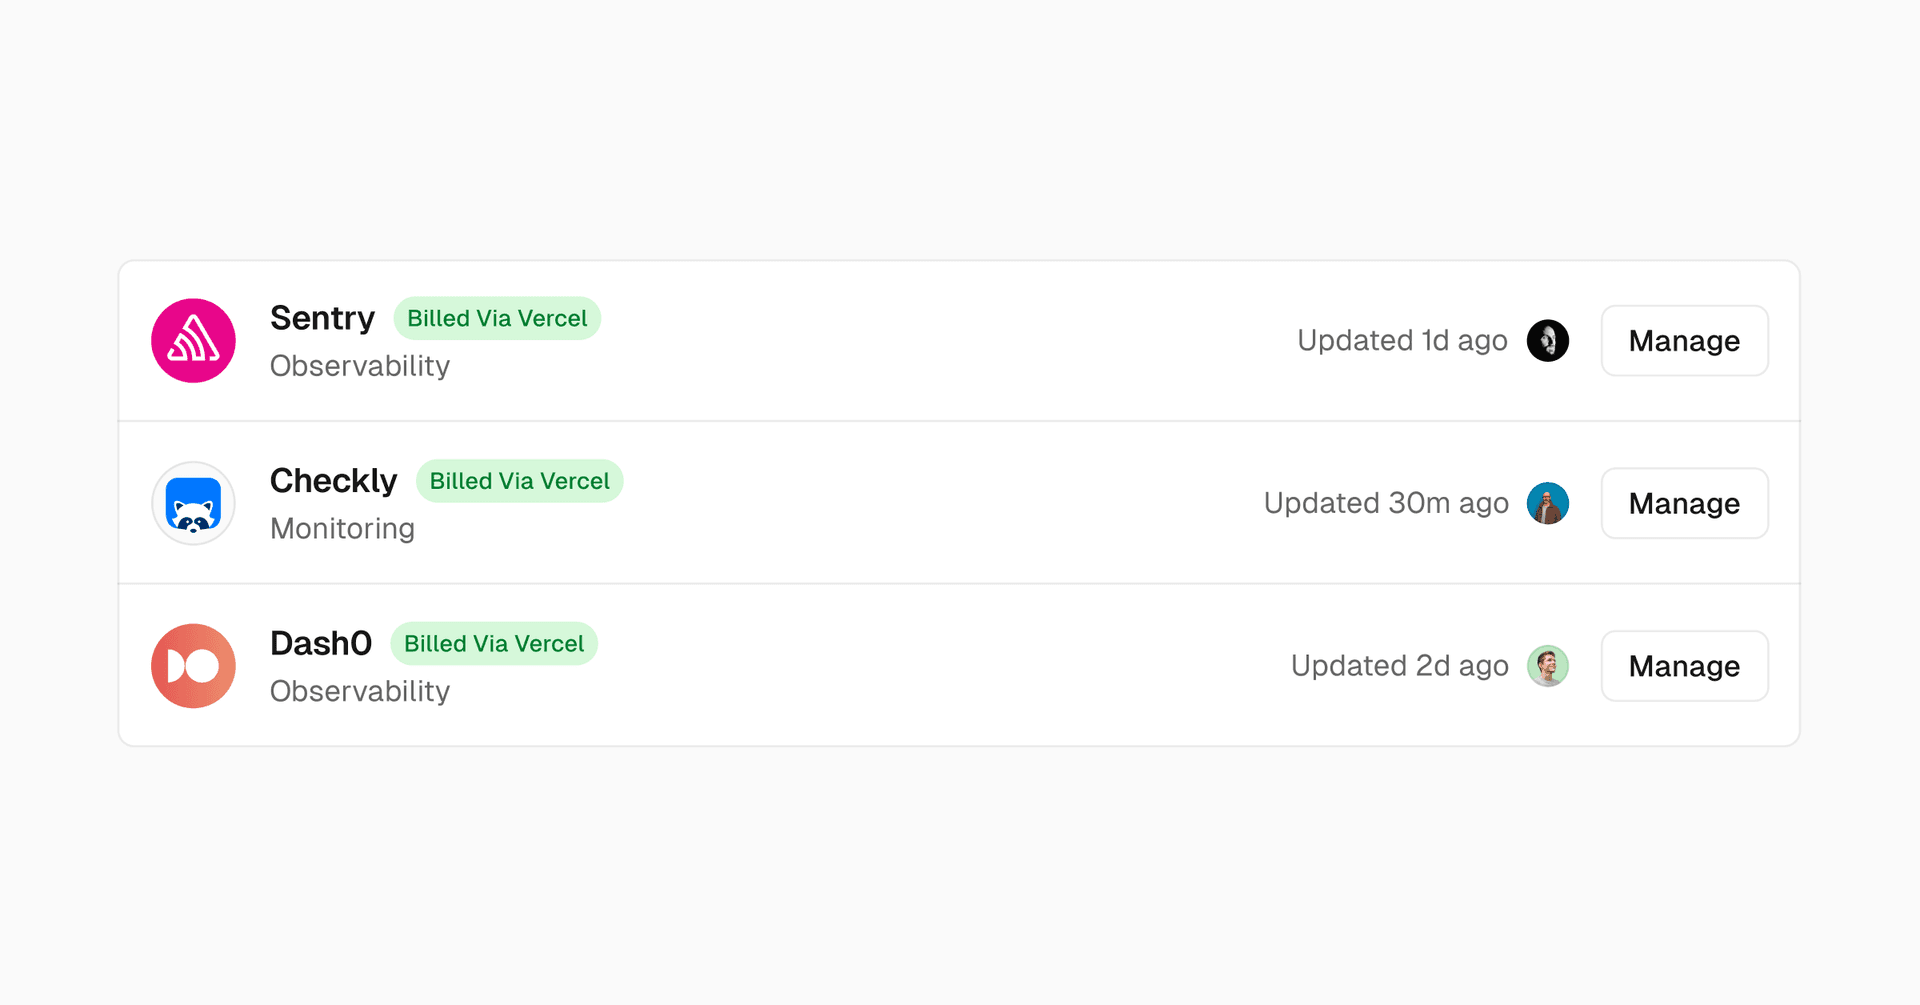The image size is (1920, 1005).
Task: Click the Updated 30m ago text
Action: tap(1385, 503)
